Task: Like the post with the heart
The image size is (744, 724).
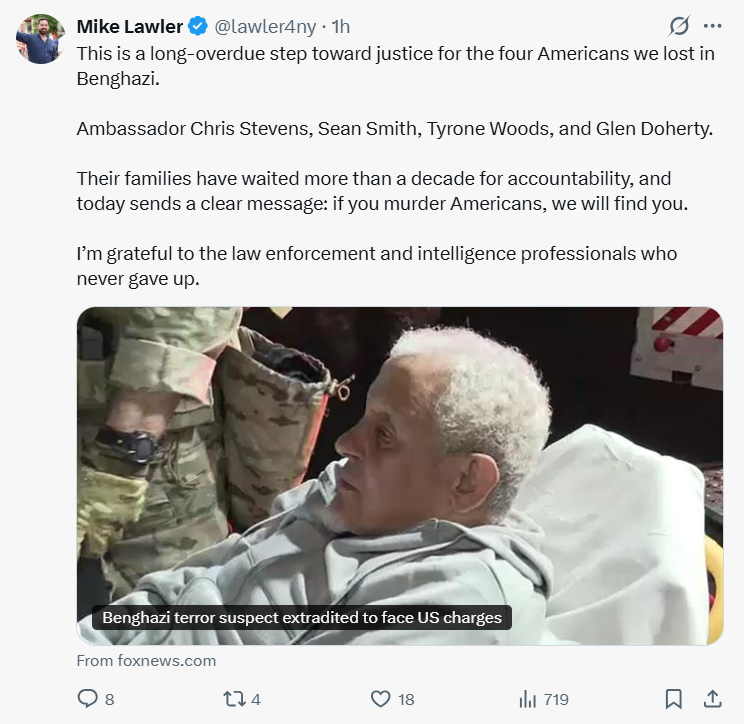Action: 380,699
